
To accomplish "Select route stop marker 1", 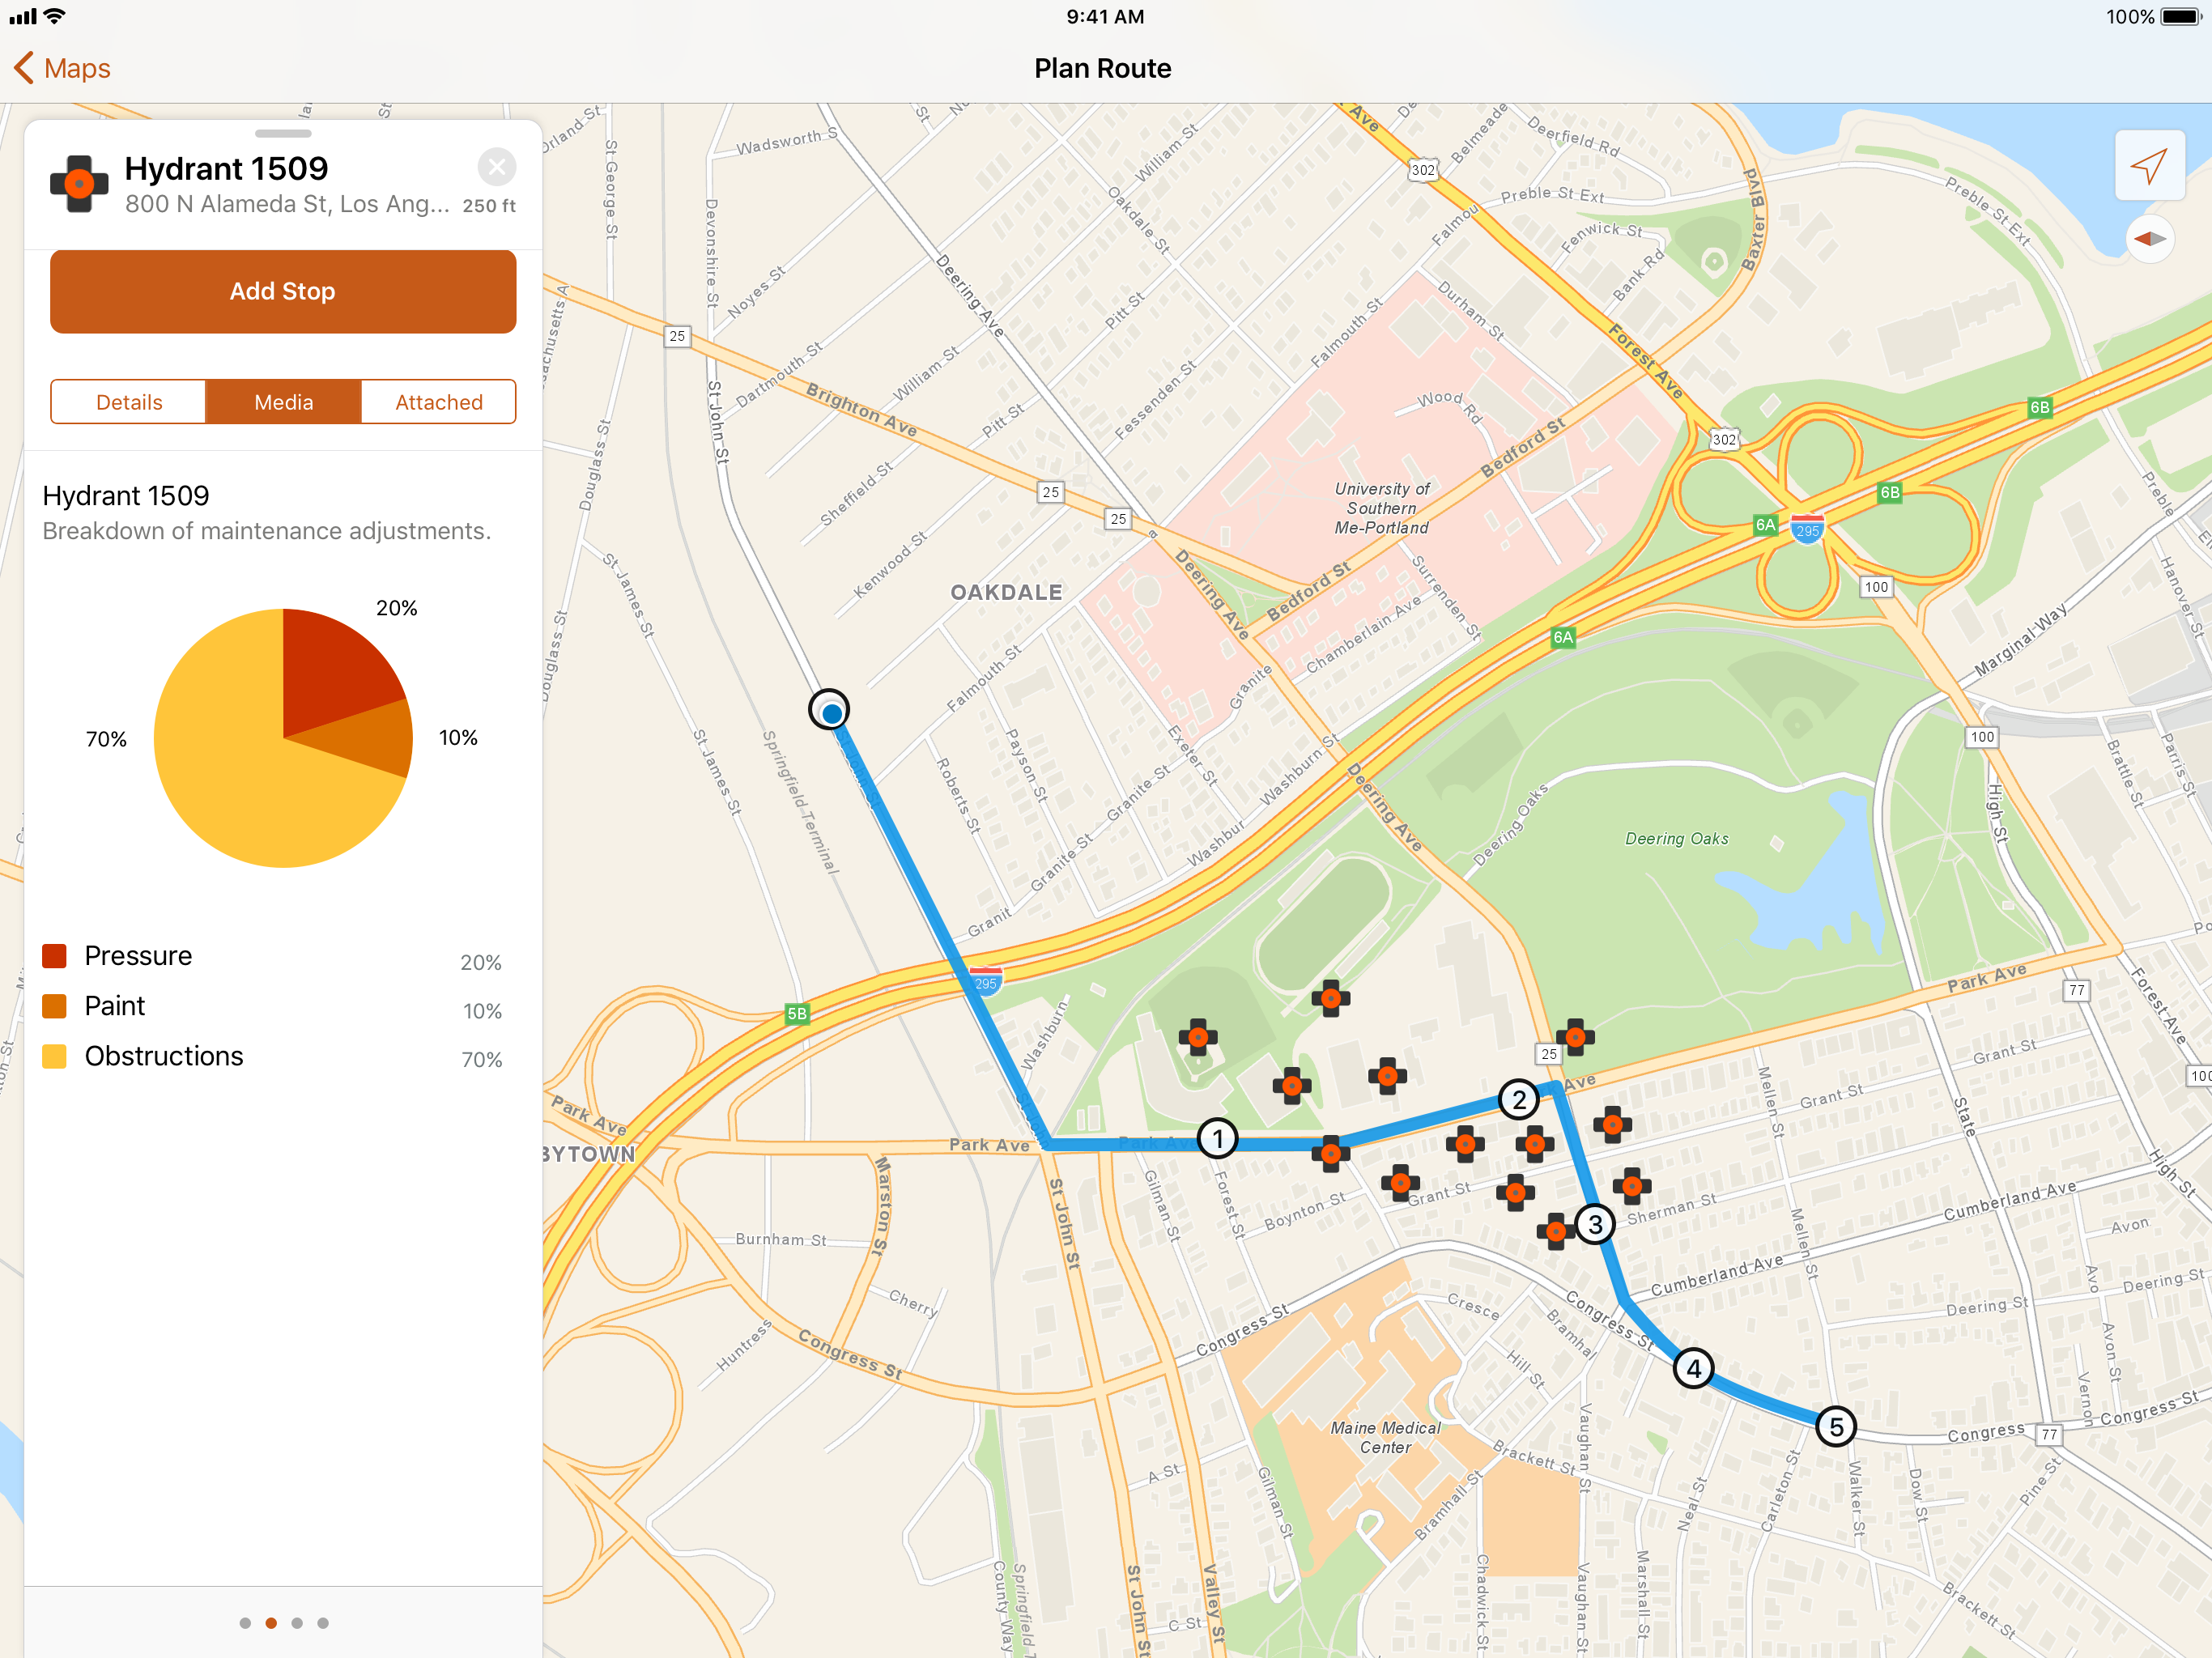I will pos(1217,1138).
